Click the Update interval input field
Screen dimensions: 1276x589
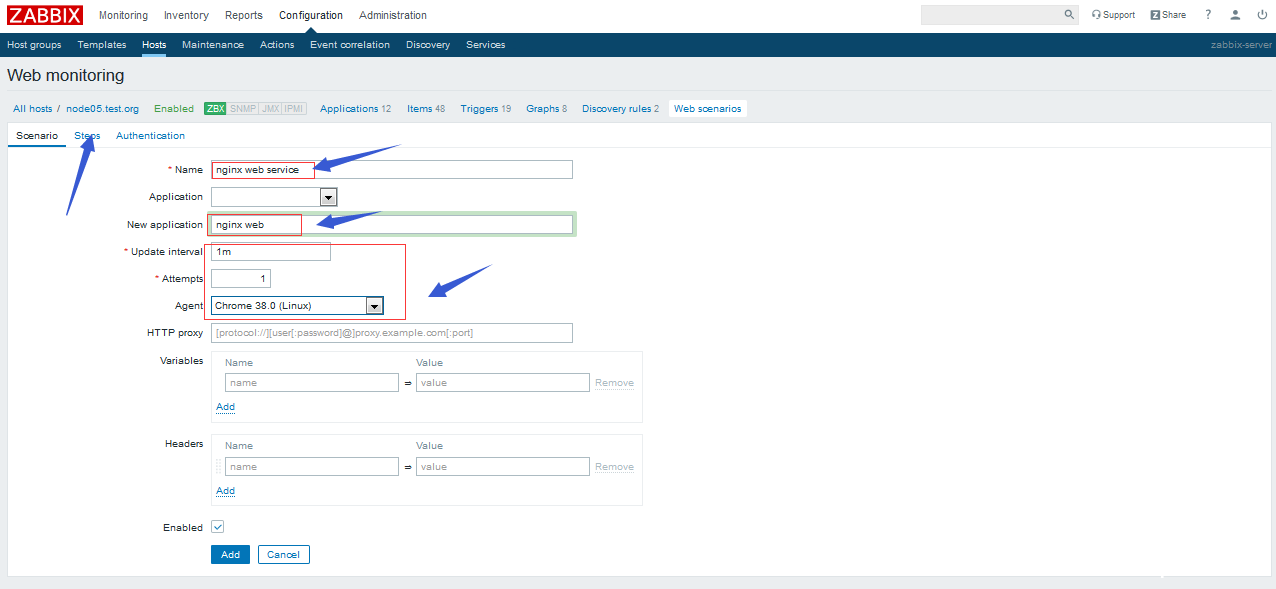tap(268, 251)
